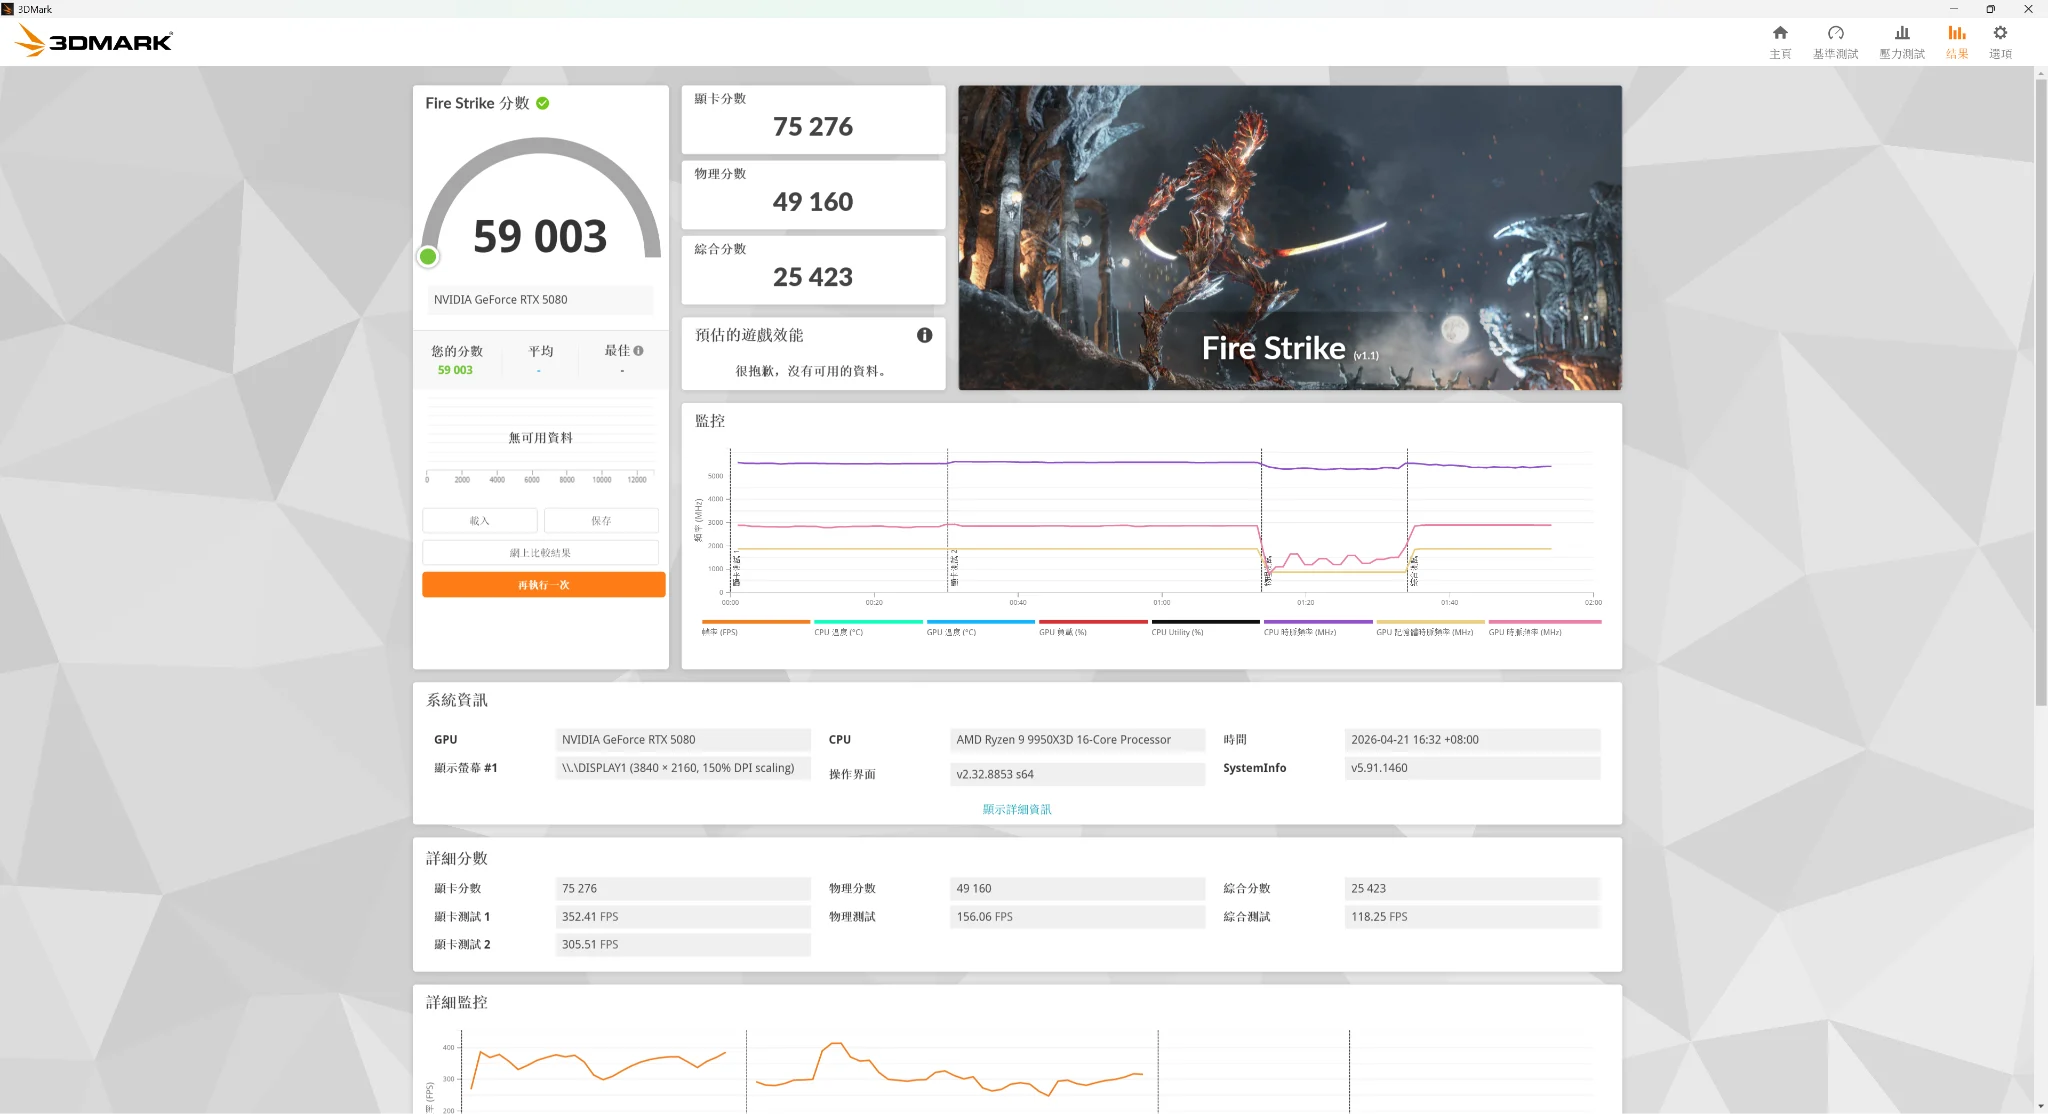Click the info icon next to 最佳
Viewport: 2048px width, 1114px height.
638,351
